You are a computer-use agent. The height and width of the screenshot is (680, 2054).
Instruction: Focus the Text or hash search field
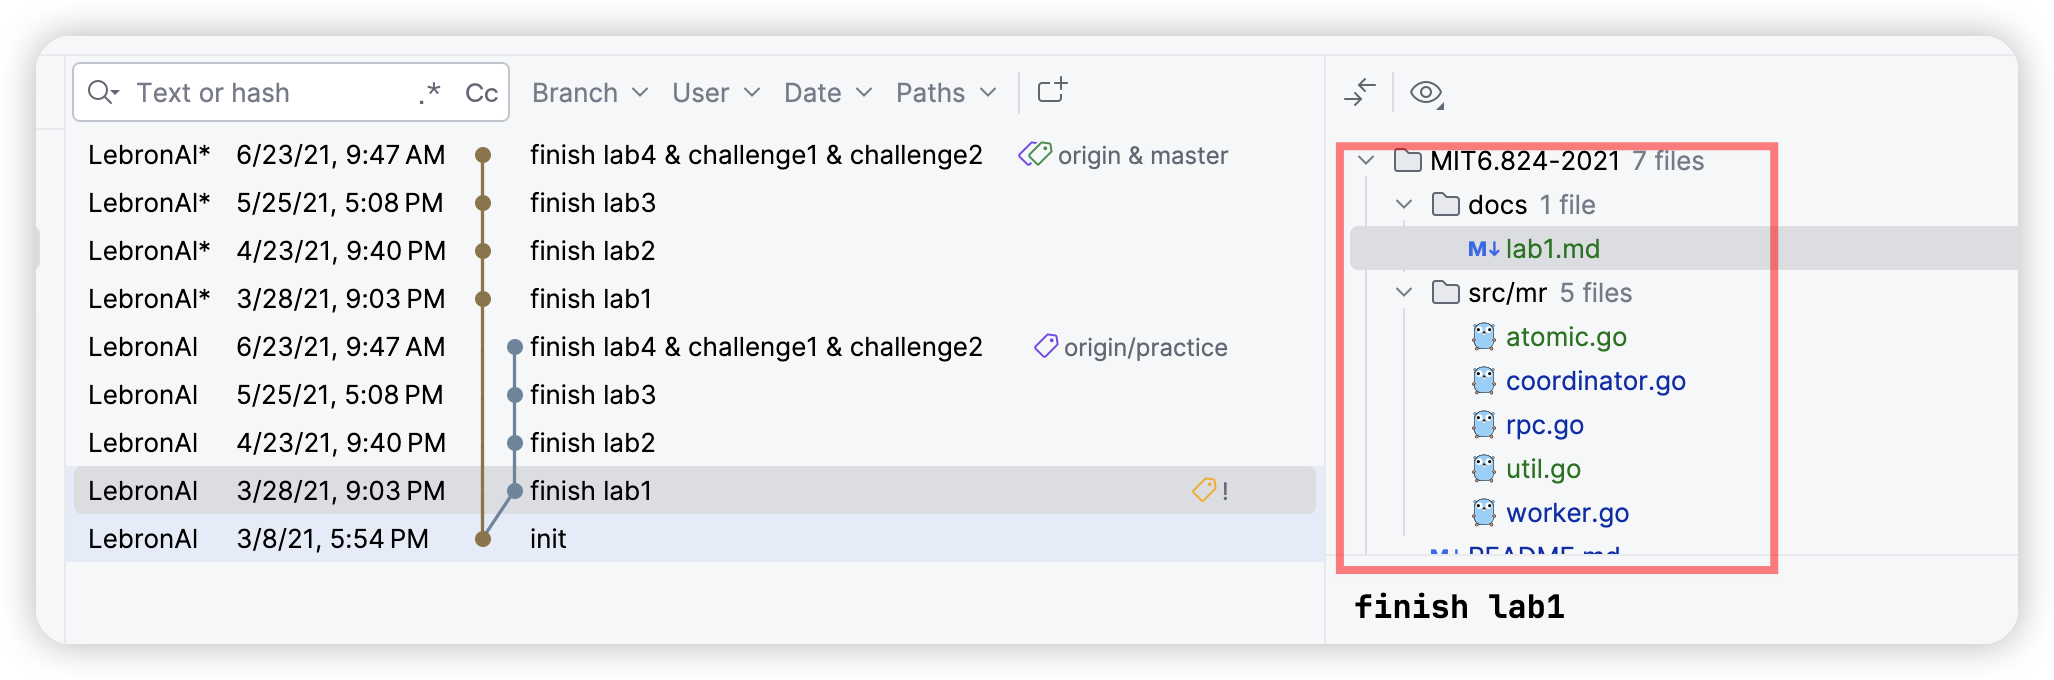point(270,93)
